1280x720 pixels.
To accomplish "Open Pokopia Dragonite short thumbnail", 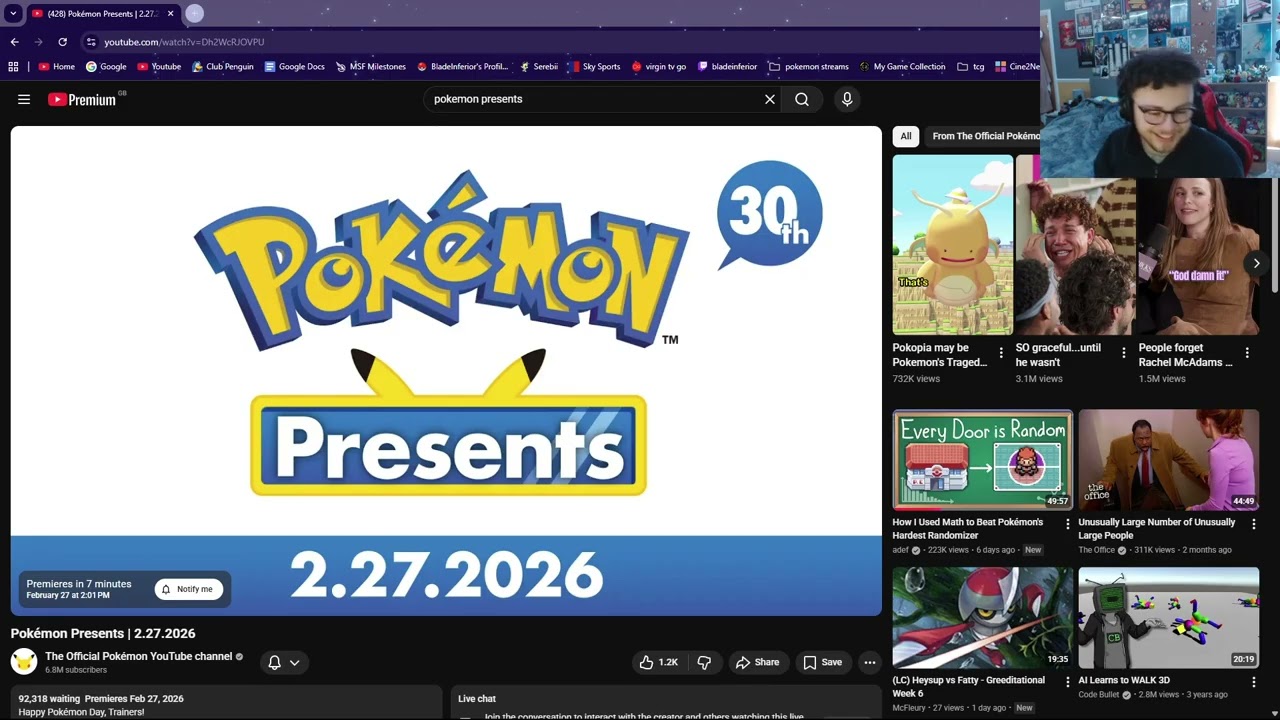I will coord(953,245).
